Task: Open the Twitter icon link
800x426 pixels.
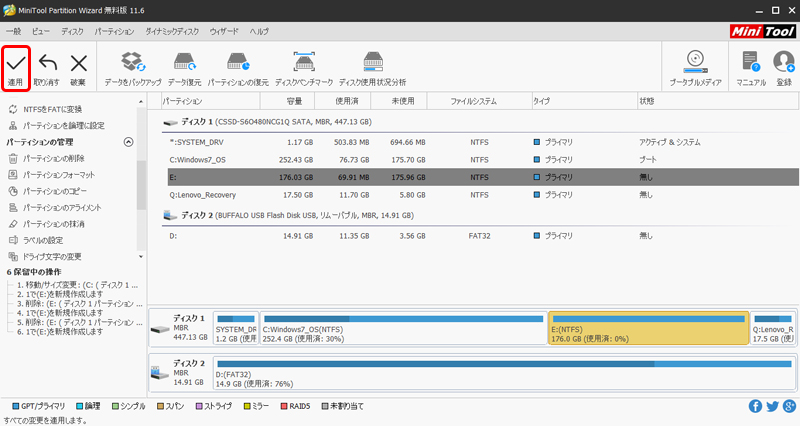Action: click(x=772, y=406)
